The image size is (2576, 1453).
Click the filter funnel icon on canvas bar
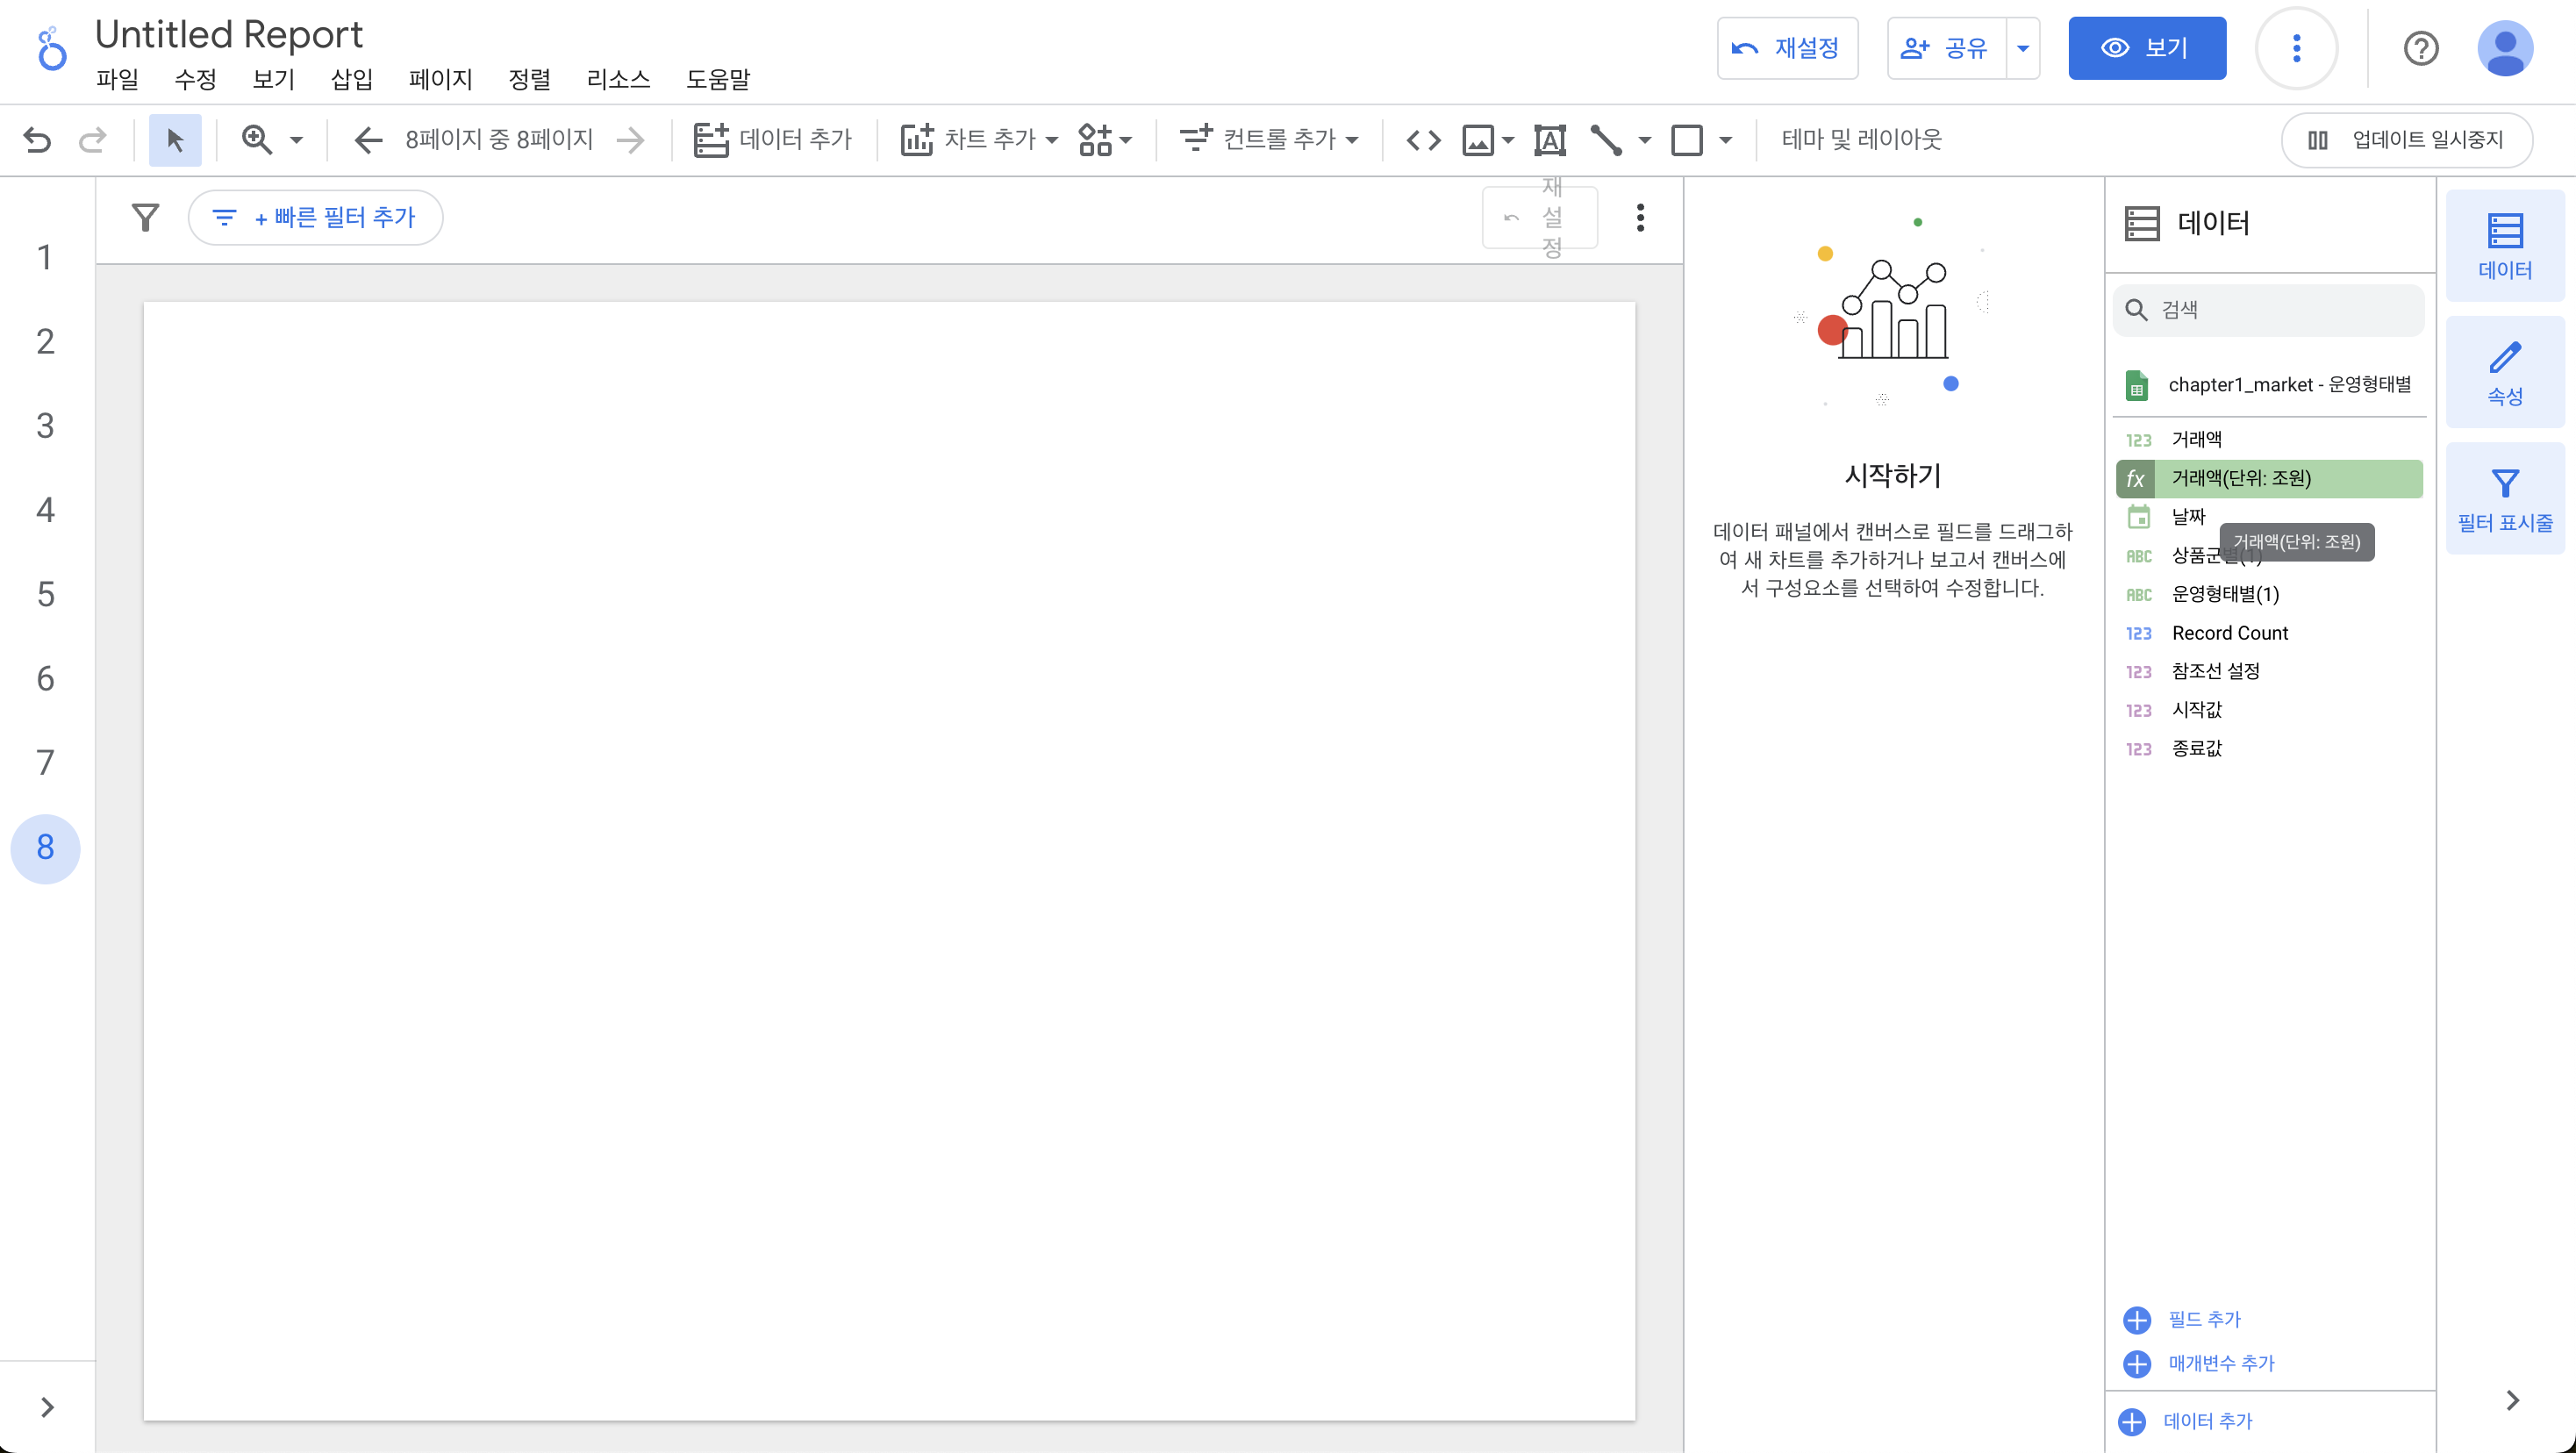[x=146, y=217]
